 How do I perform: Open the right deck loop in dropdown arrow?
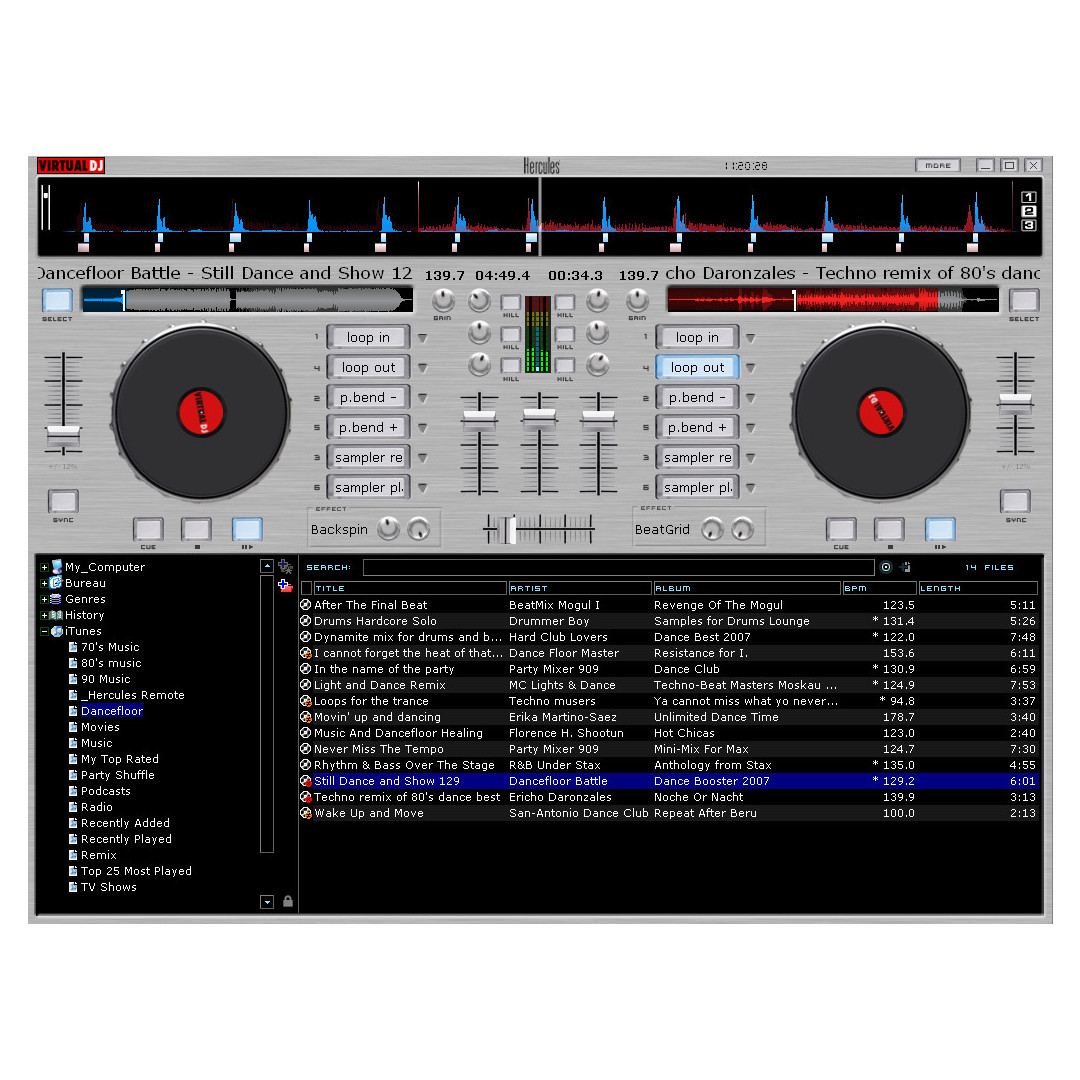pyautogui.click(x=751, y=338)
